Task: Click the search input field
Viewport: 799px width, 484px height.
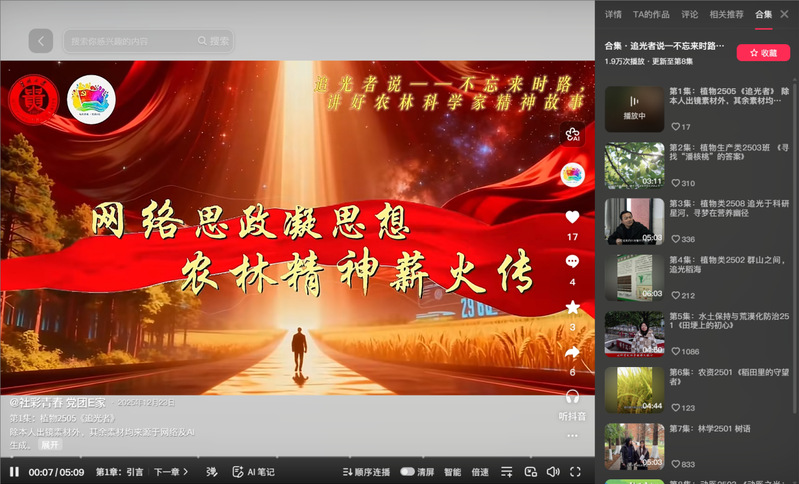Action: [x=130, y=41]
